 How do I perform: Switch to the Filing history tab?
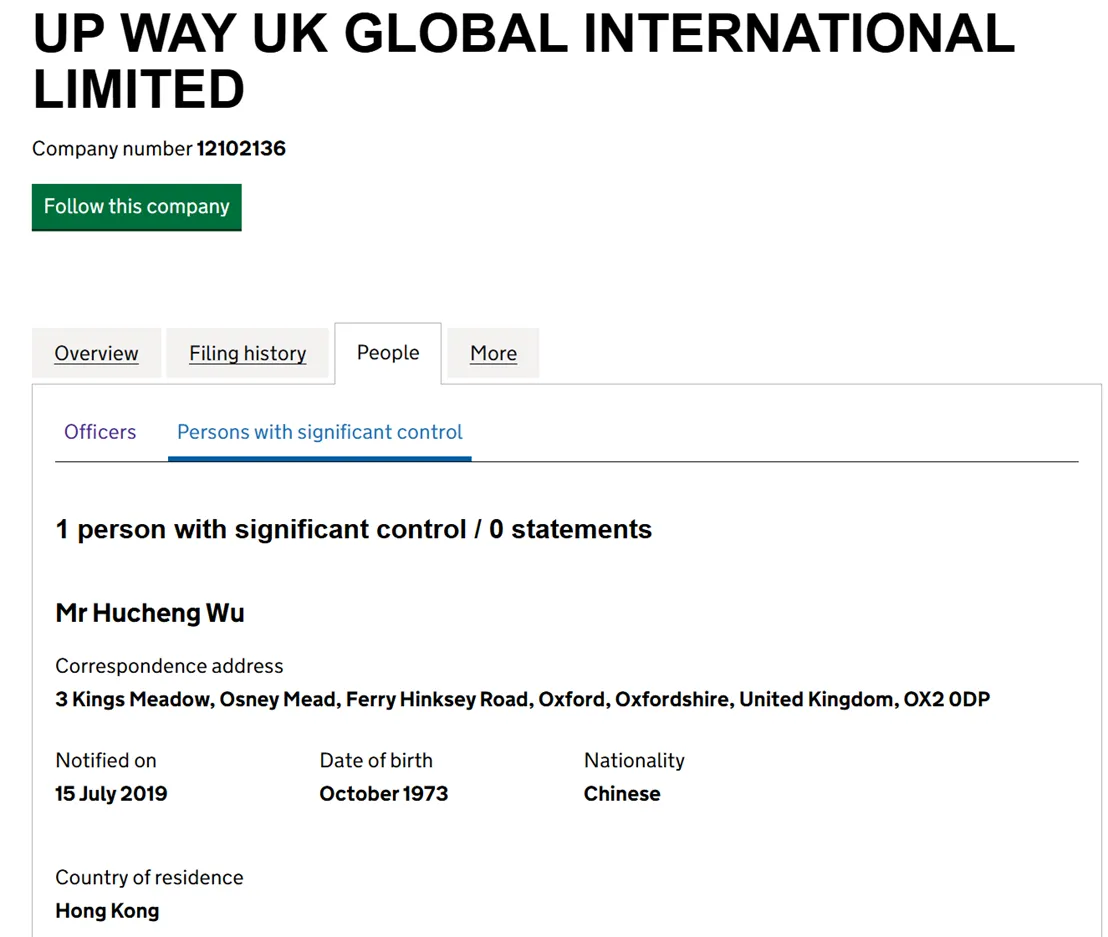coord(247,353)
